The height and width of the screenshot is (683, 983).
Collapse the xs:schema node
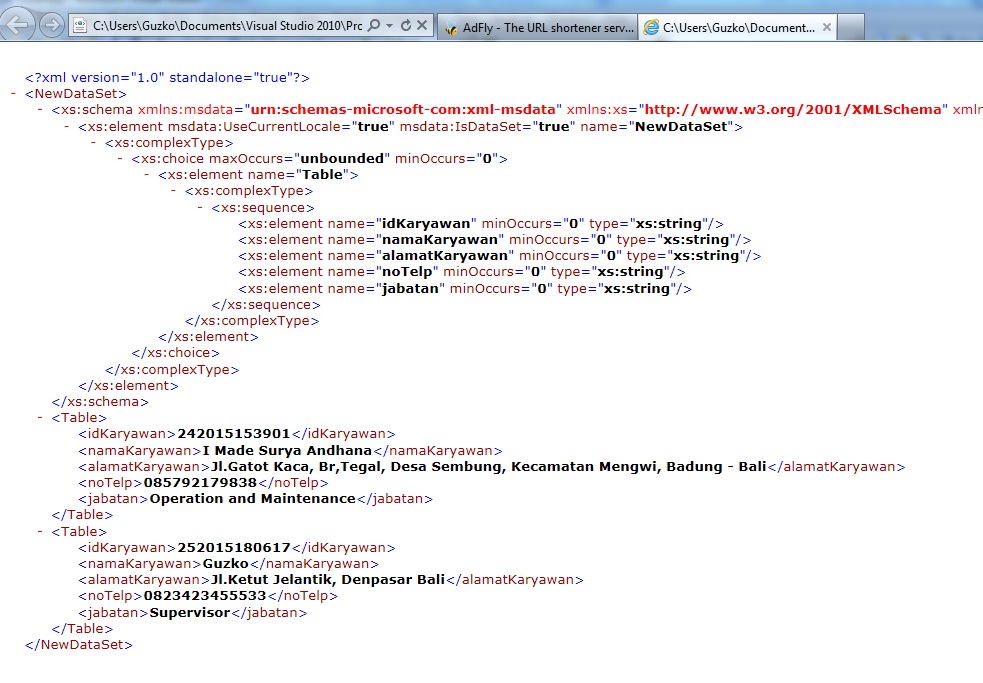(x=39, y=110)
